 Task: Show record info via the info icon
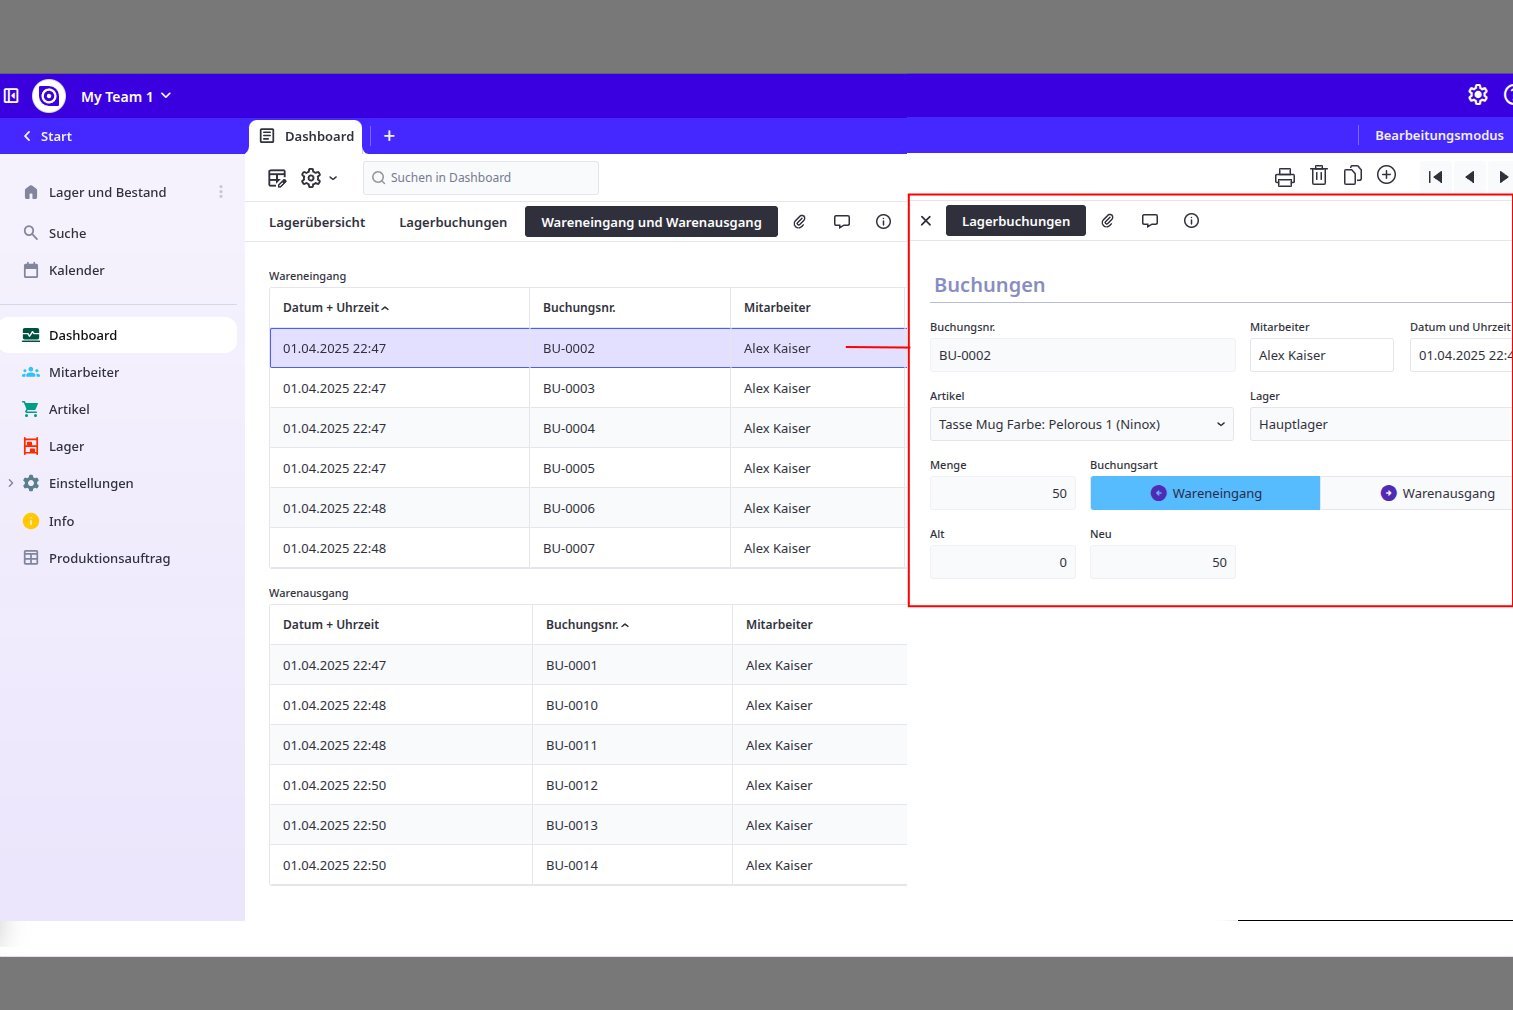pyautogui.click(x=1191, y=220)
